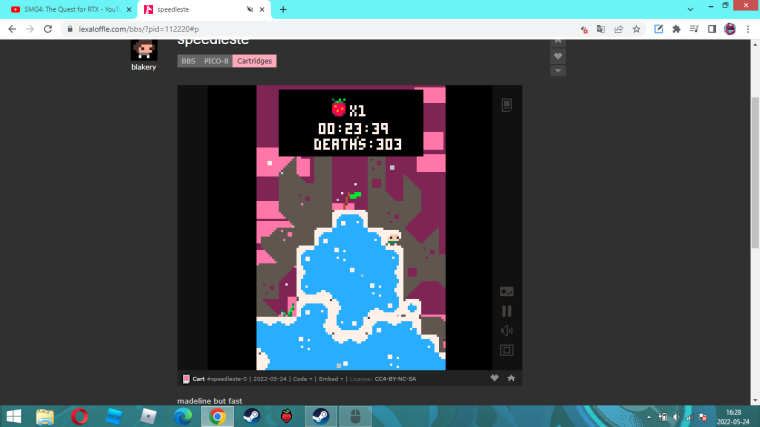Click inside the speedleste game canvas
This screenshot has width=760, height=427.
pyautogui.click(x=351, y=228)
